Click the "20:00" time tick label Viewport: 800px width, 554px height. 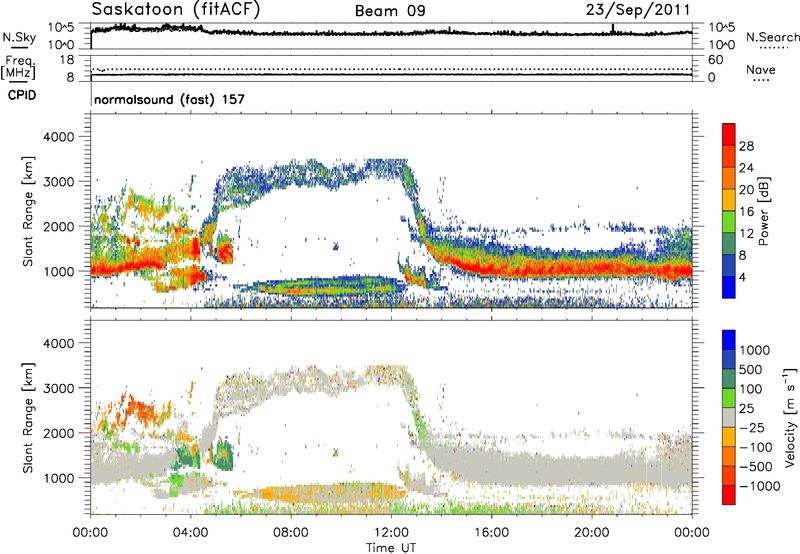click(x=592, y=532)
